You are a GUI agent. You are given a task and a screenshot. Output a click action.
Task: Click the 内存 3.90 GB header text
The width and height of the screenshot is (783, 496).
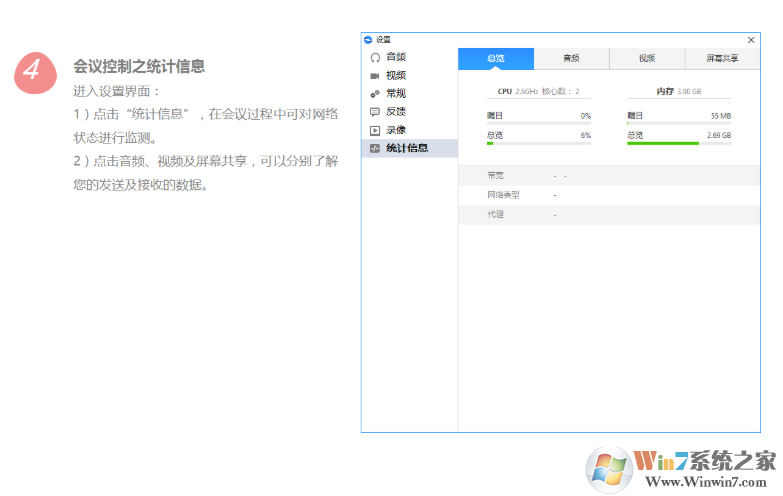tap(679, 91)
